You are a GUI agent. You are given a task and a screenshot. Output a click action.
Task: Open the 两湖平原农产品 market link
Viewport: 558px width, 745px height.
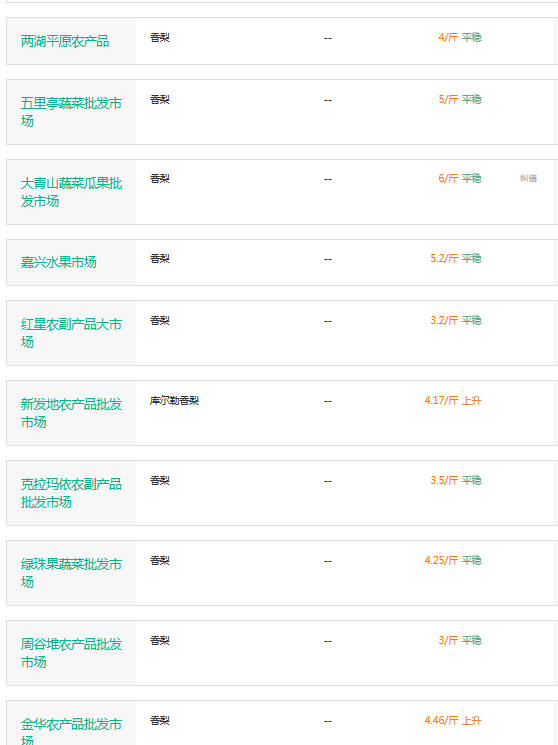coord(65,41)
